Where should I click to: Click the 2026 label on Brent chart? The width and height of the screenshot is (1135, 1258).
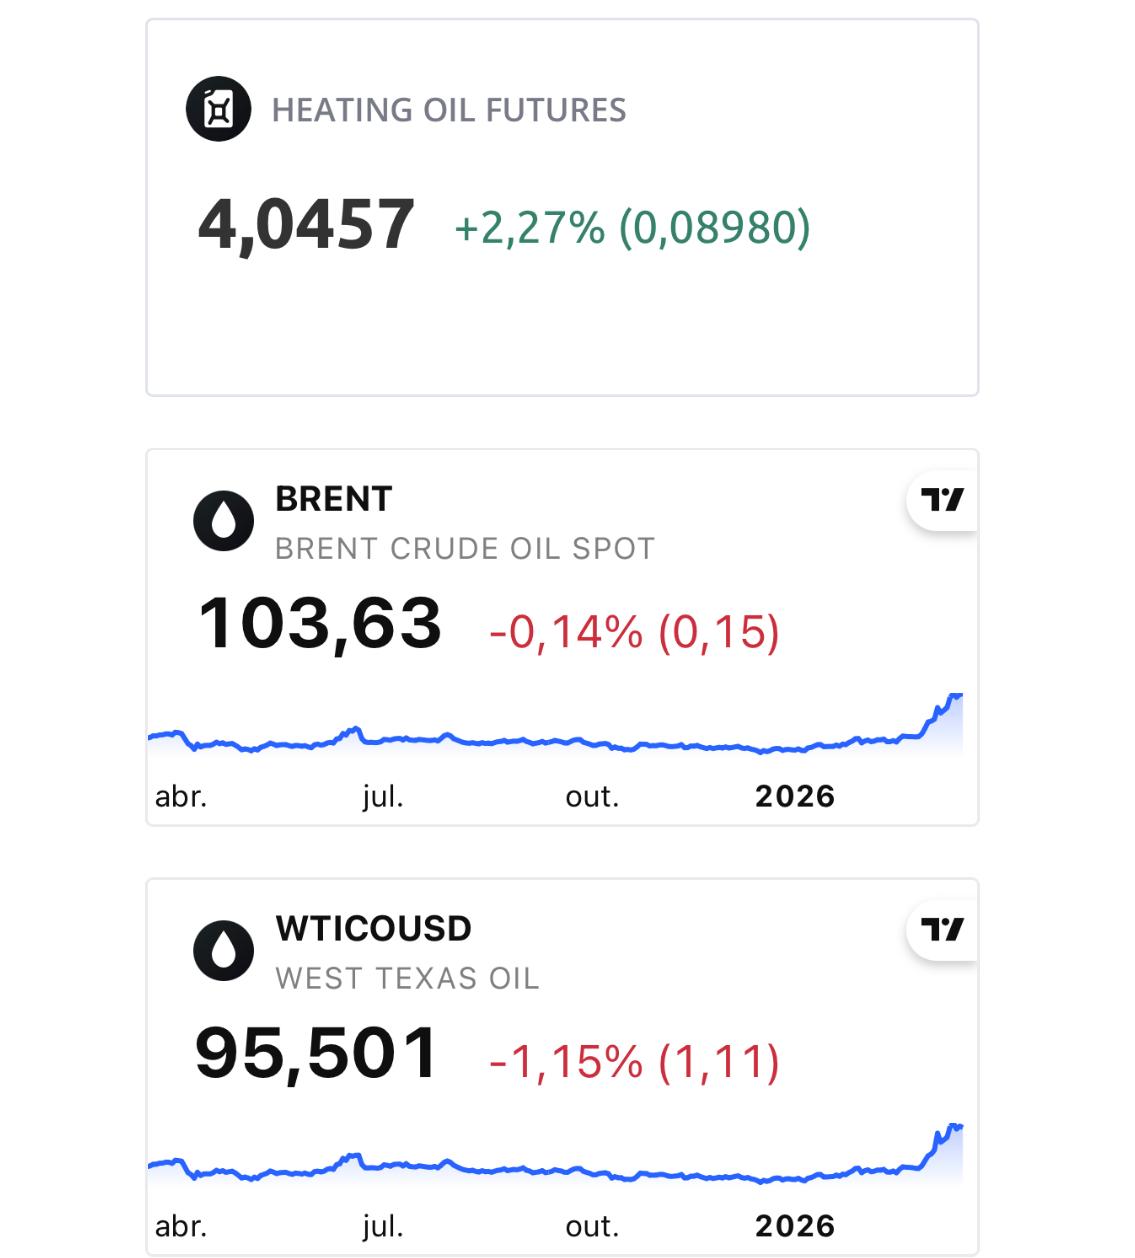795,796
